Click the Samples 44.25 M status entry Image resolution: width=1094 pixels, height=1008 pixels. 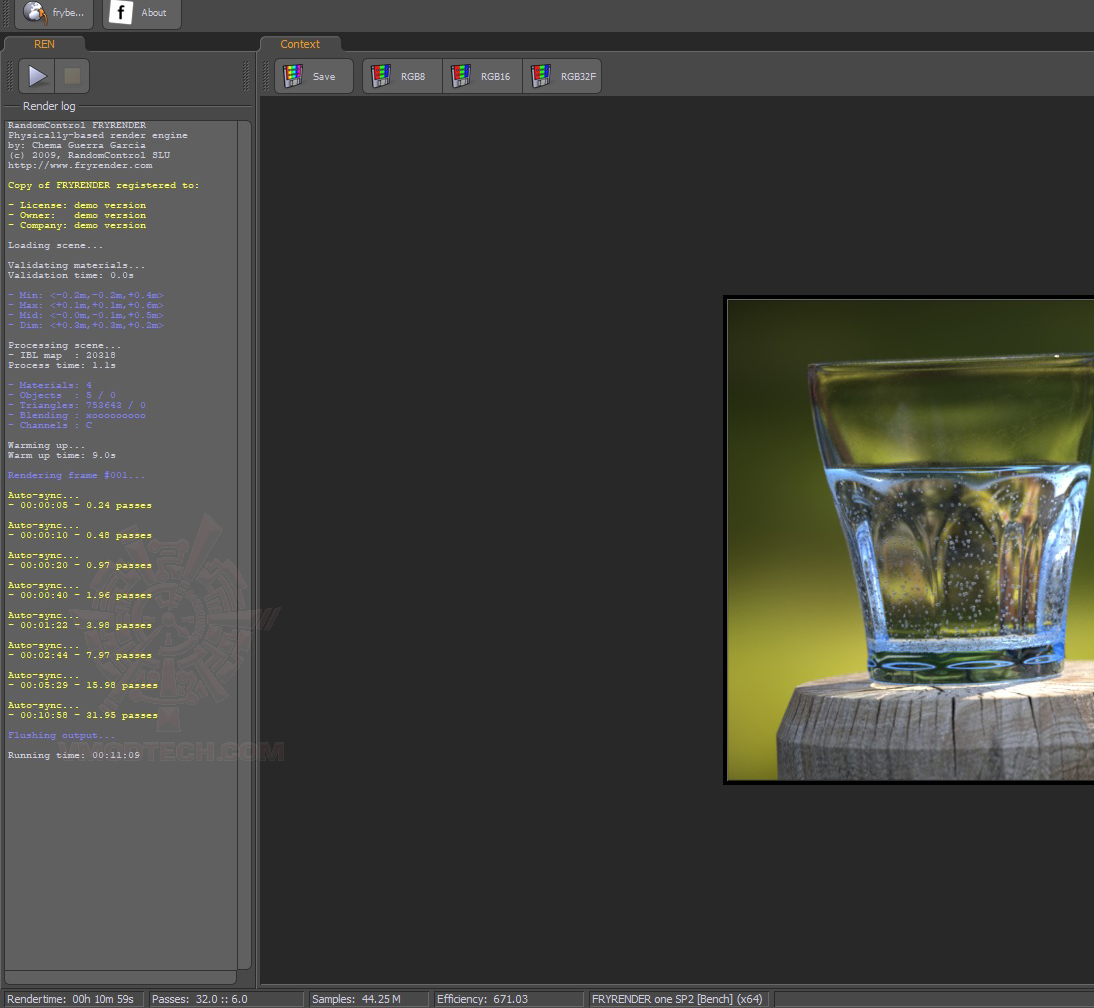click(367, 999)
